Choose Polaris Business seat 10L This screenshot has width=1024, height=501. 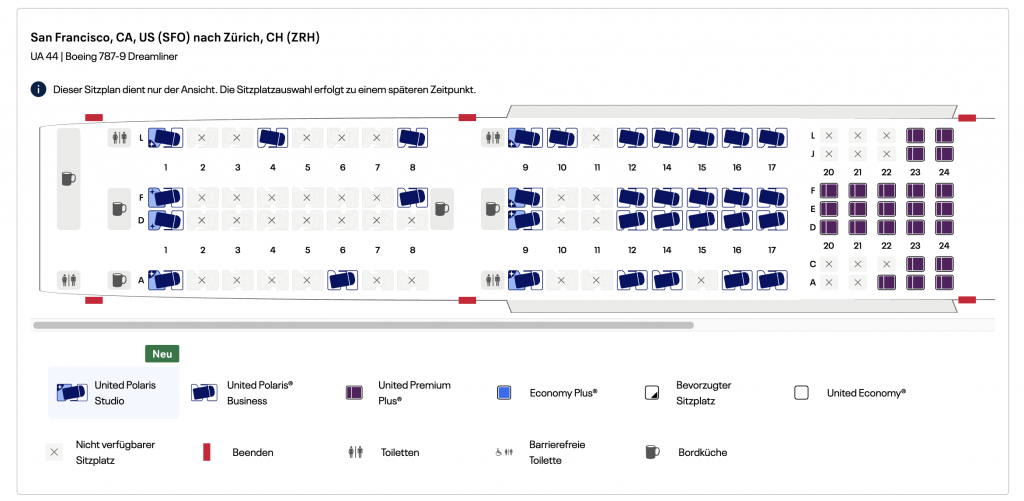(562, 138)
